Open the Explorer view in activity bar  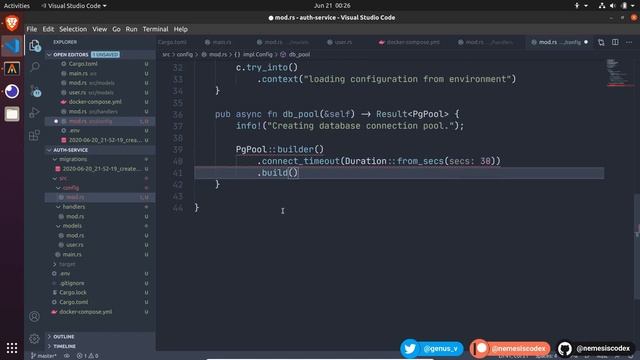(x=35, y=46)
